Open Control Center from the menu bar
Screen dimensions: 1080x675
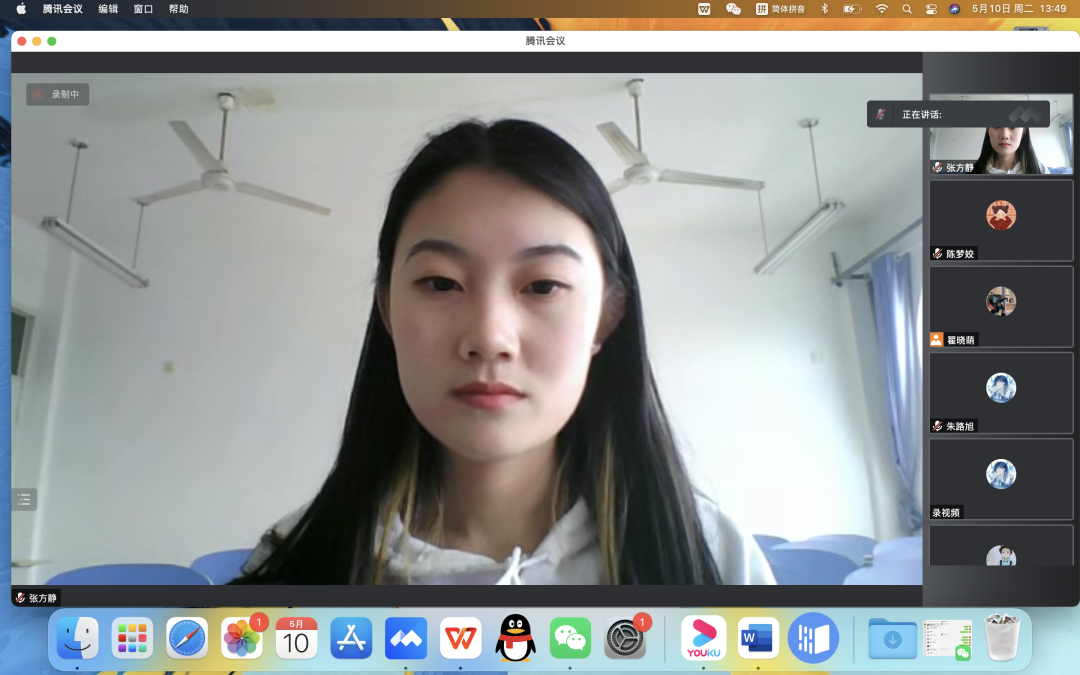point(931,9)
